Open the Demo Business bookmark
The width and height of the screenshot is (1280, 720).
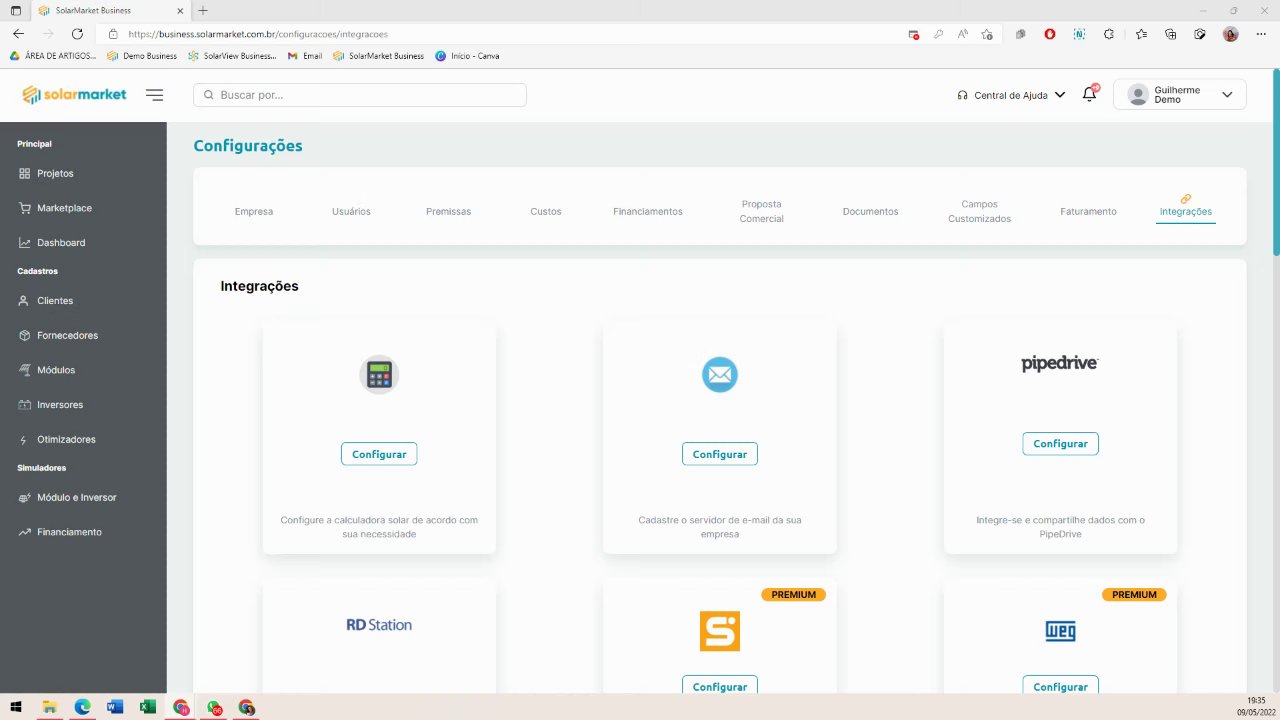pyautogui.click(x=142, y=56)
